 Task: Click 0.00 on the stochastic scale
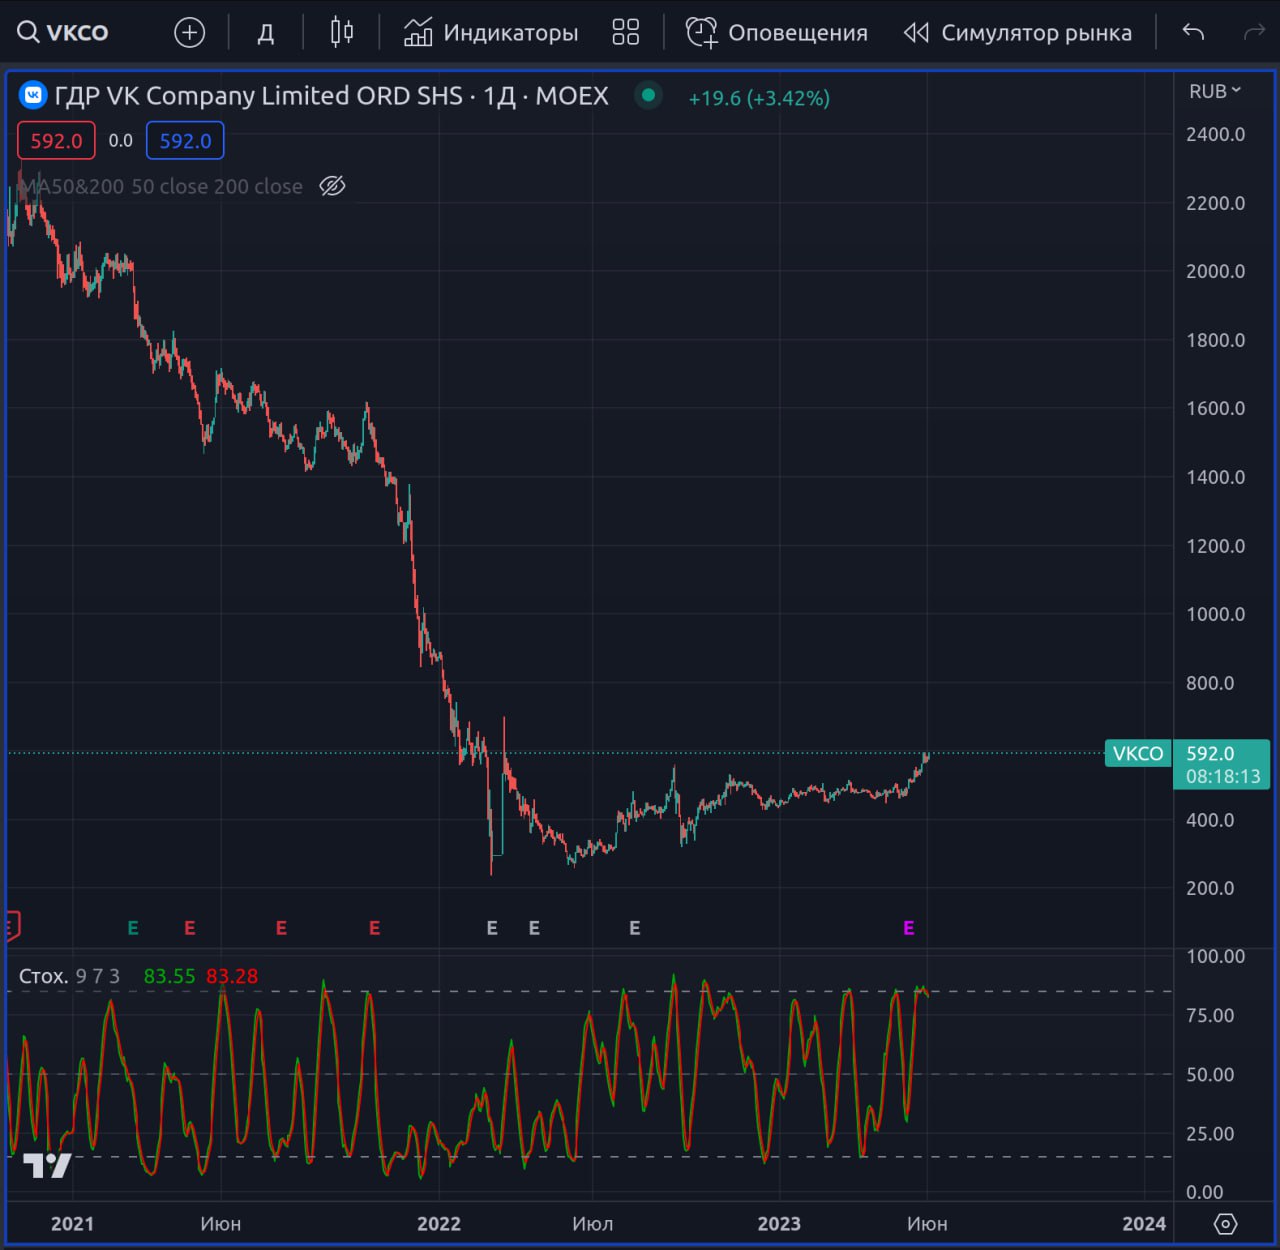tap(1205, 1192)
